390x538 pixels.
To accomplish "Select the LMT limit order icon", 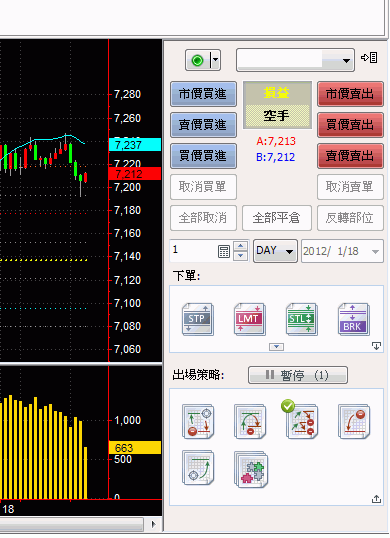I will point(250,319).
